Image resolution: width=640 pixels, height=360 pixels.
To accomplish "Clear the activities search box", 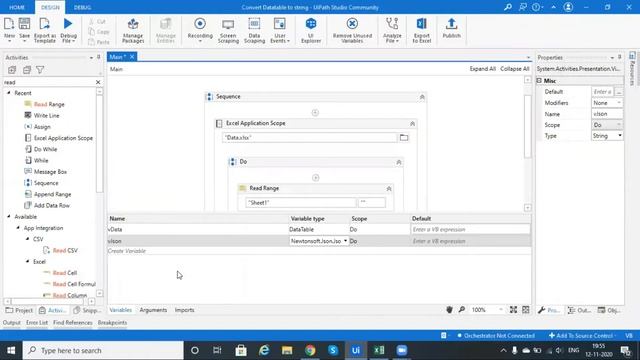I will coord(98,82).
